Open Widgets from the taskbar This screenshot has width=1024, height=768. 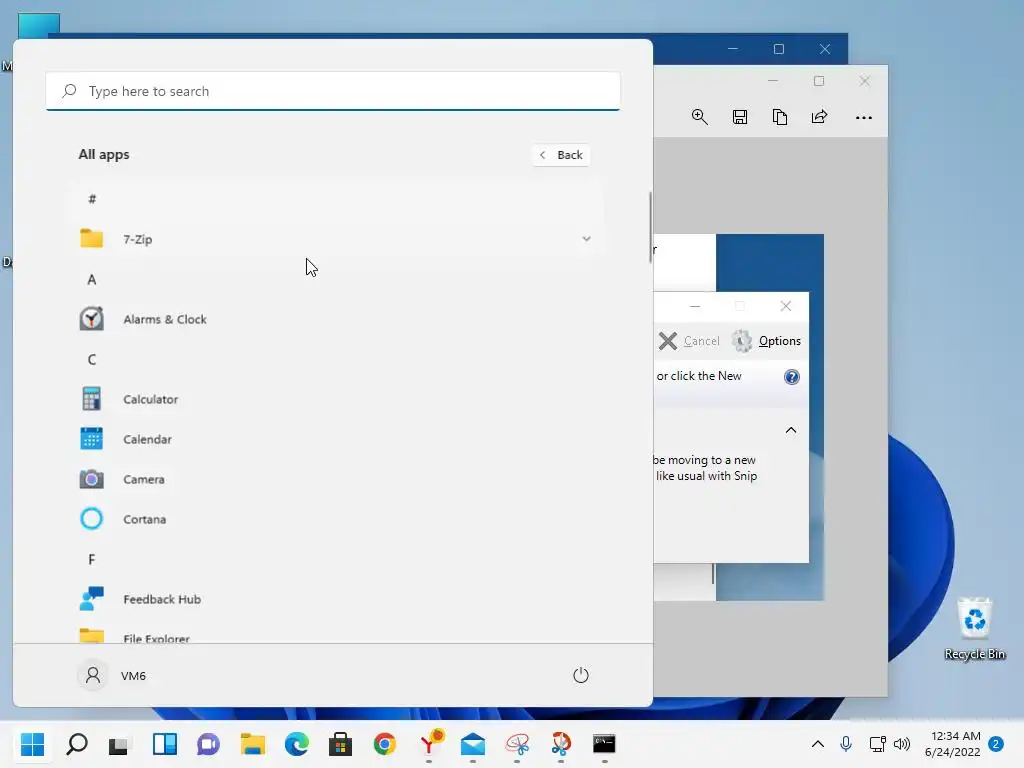(x=165, y=744)
